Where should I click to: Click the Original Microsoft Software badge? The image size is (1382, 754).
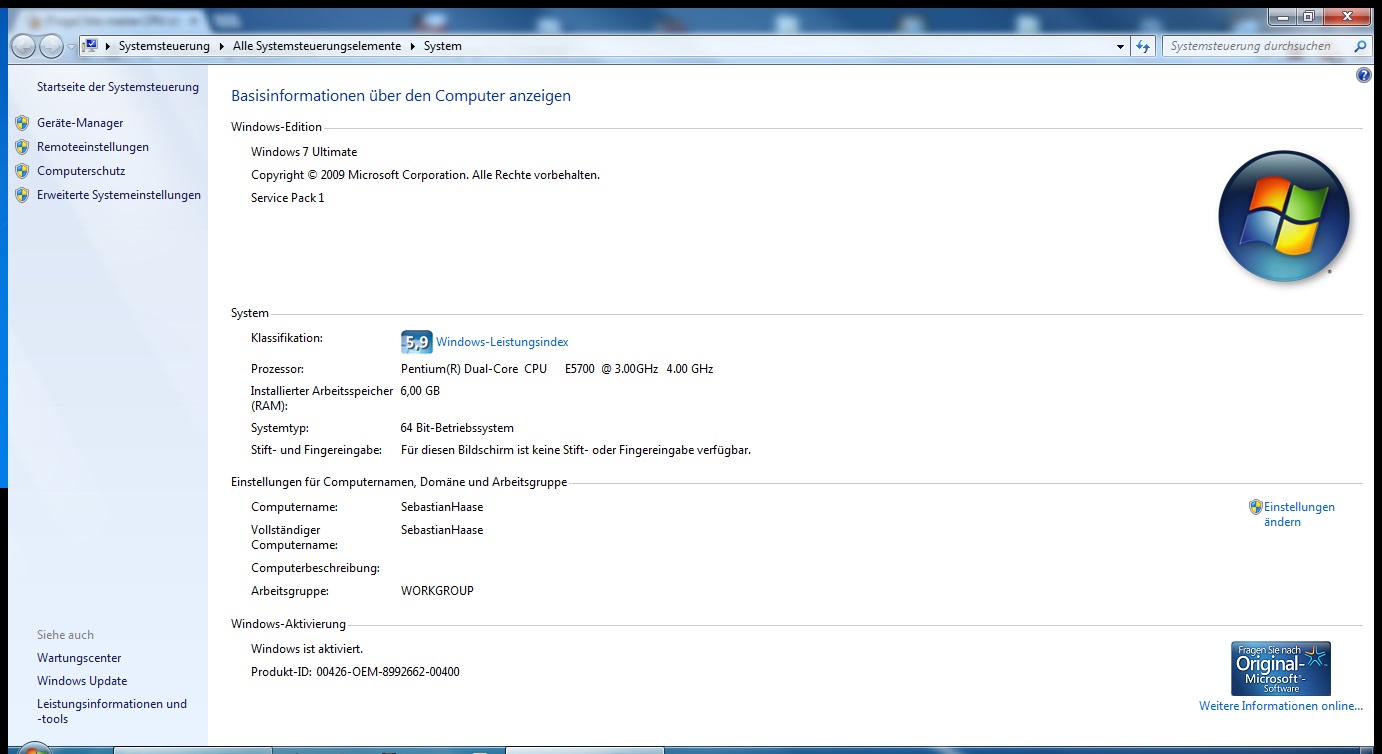[x=1281, y=669]
